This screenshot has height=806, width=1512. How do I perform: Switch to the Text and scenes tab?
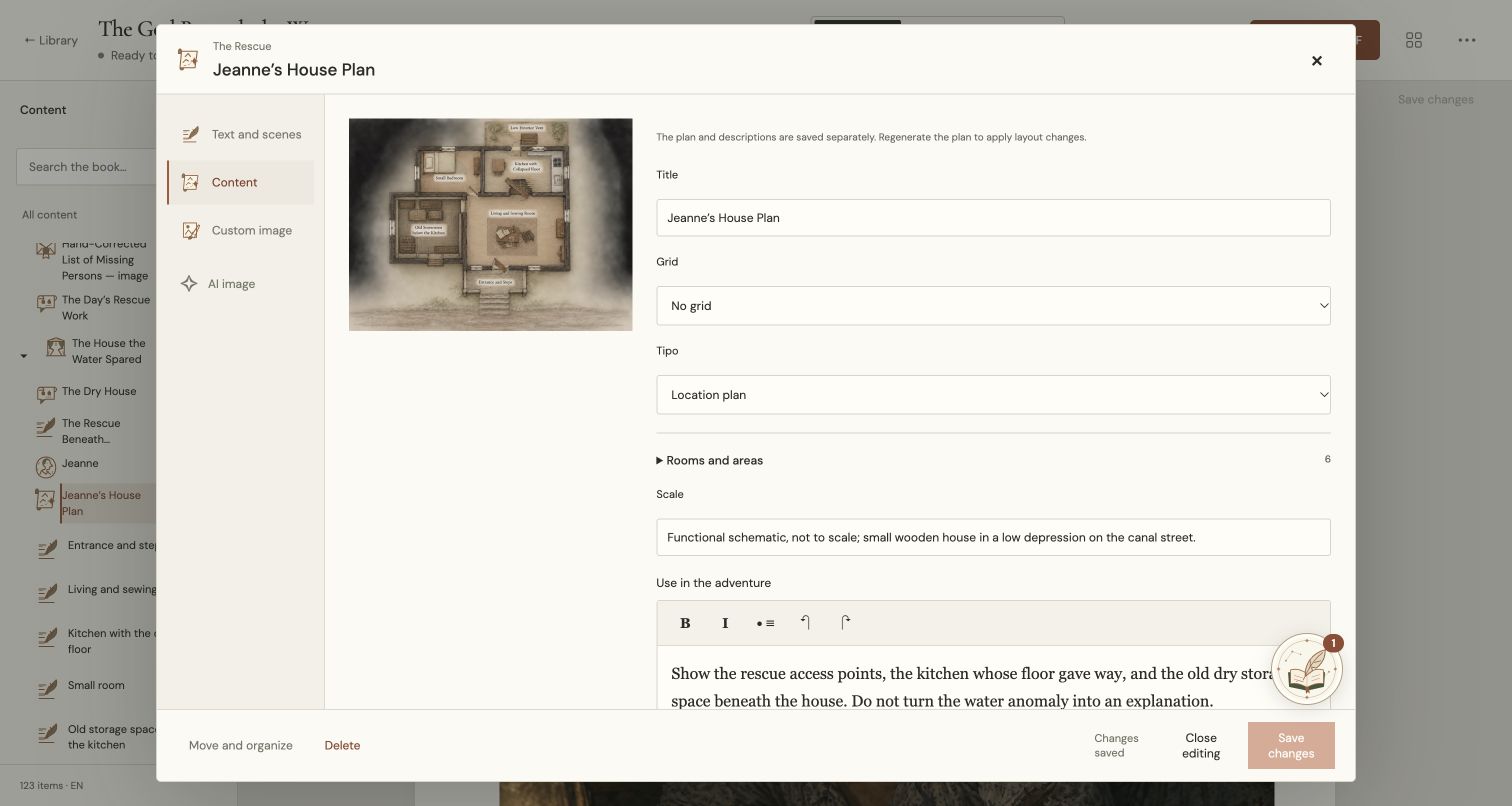pyautogui.click(x=240, y=134)
